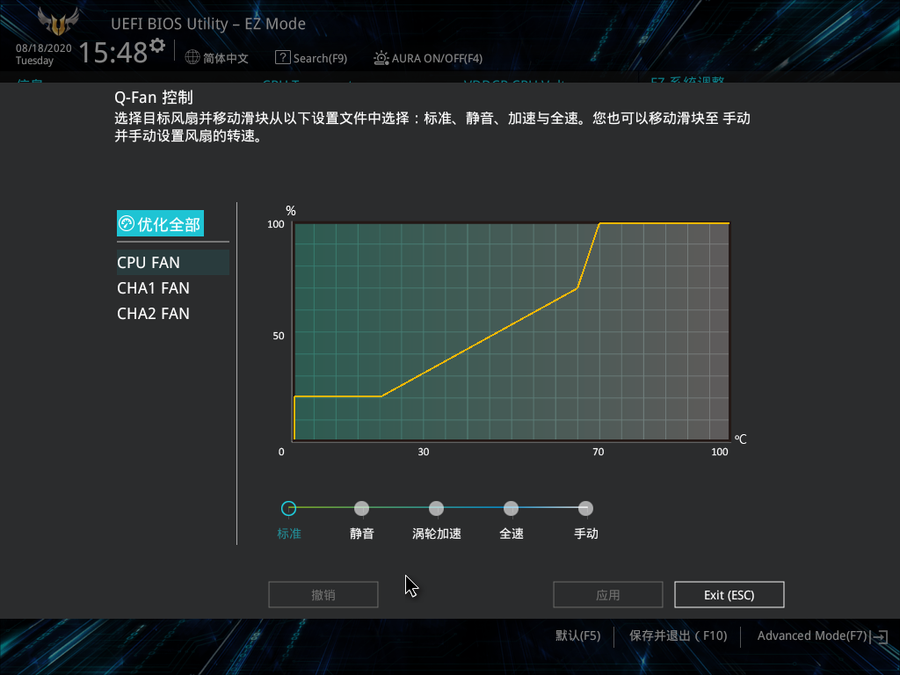The width and height of the screenshot is (900, 675).
Task: Click the AURA light bulb icon
Action: 381,58
